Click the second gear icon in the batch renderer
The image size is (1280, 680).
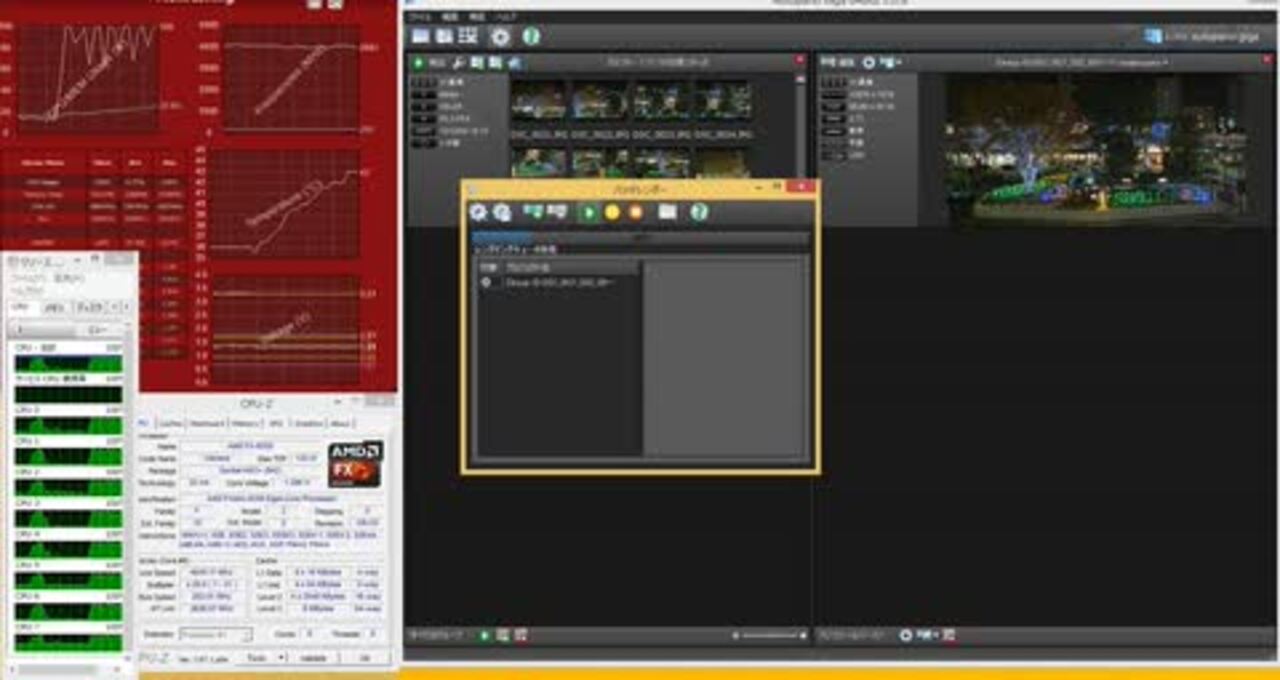pyautogui.click(x=503, y=212)
